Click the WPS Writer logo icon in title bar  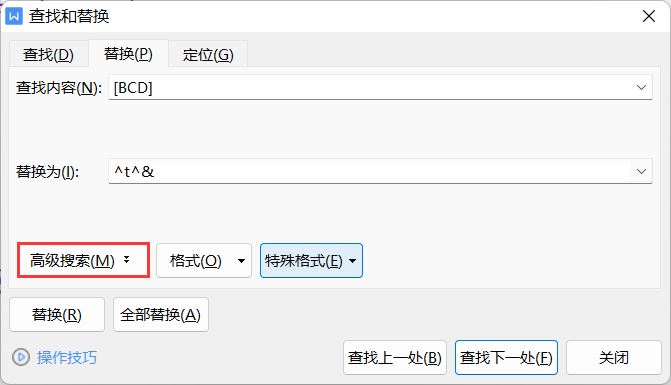click(14, 17)
